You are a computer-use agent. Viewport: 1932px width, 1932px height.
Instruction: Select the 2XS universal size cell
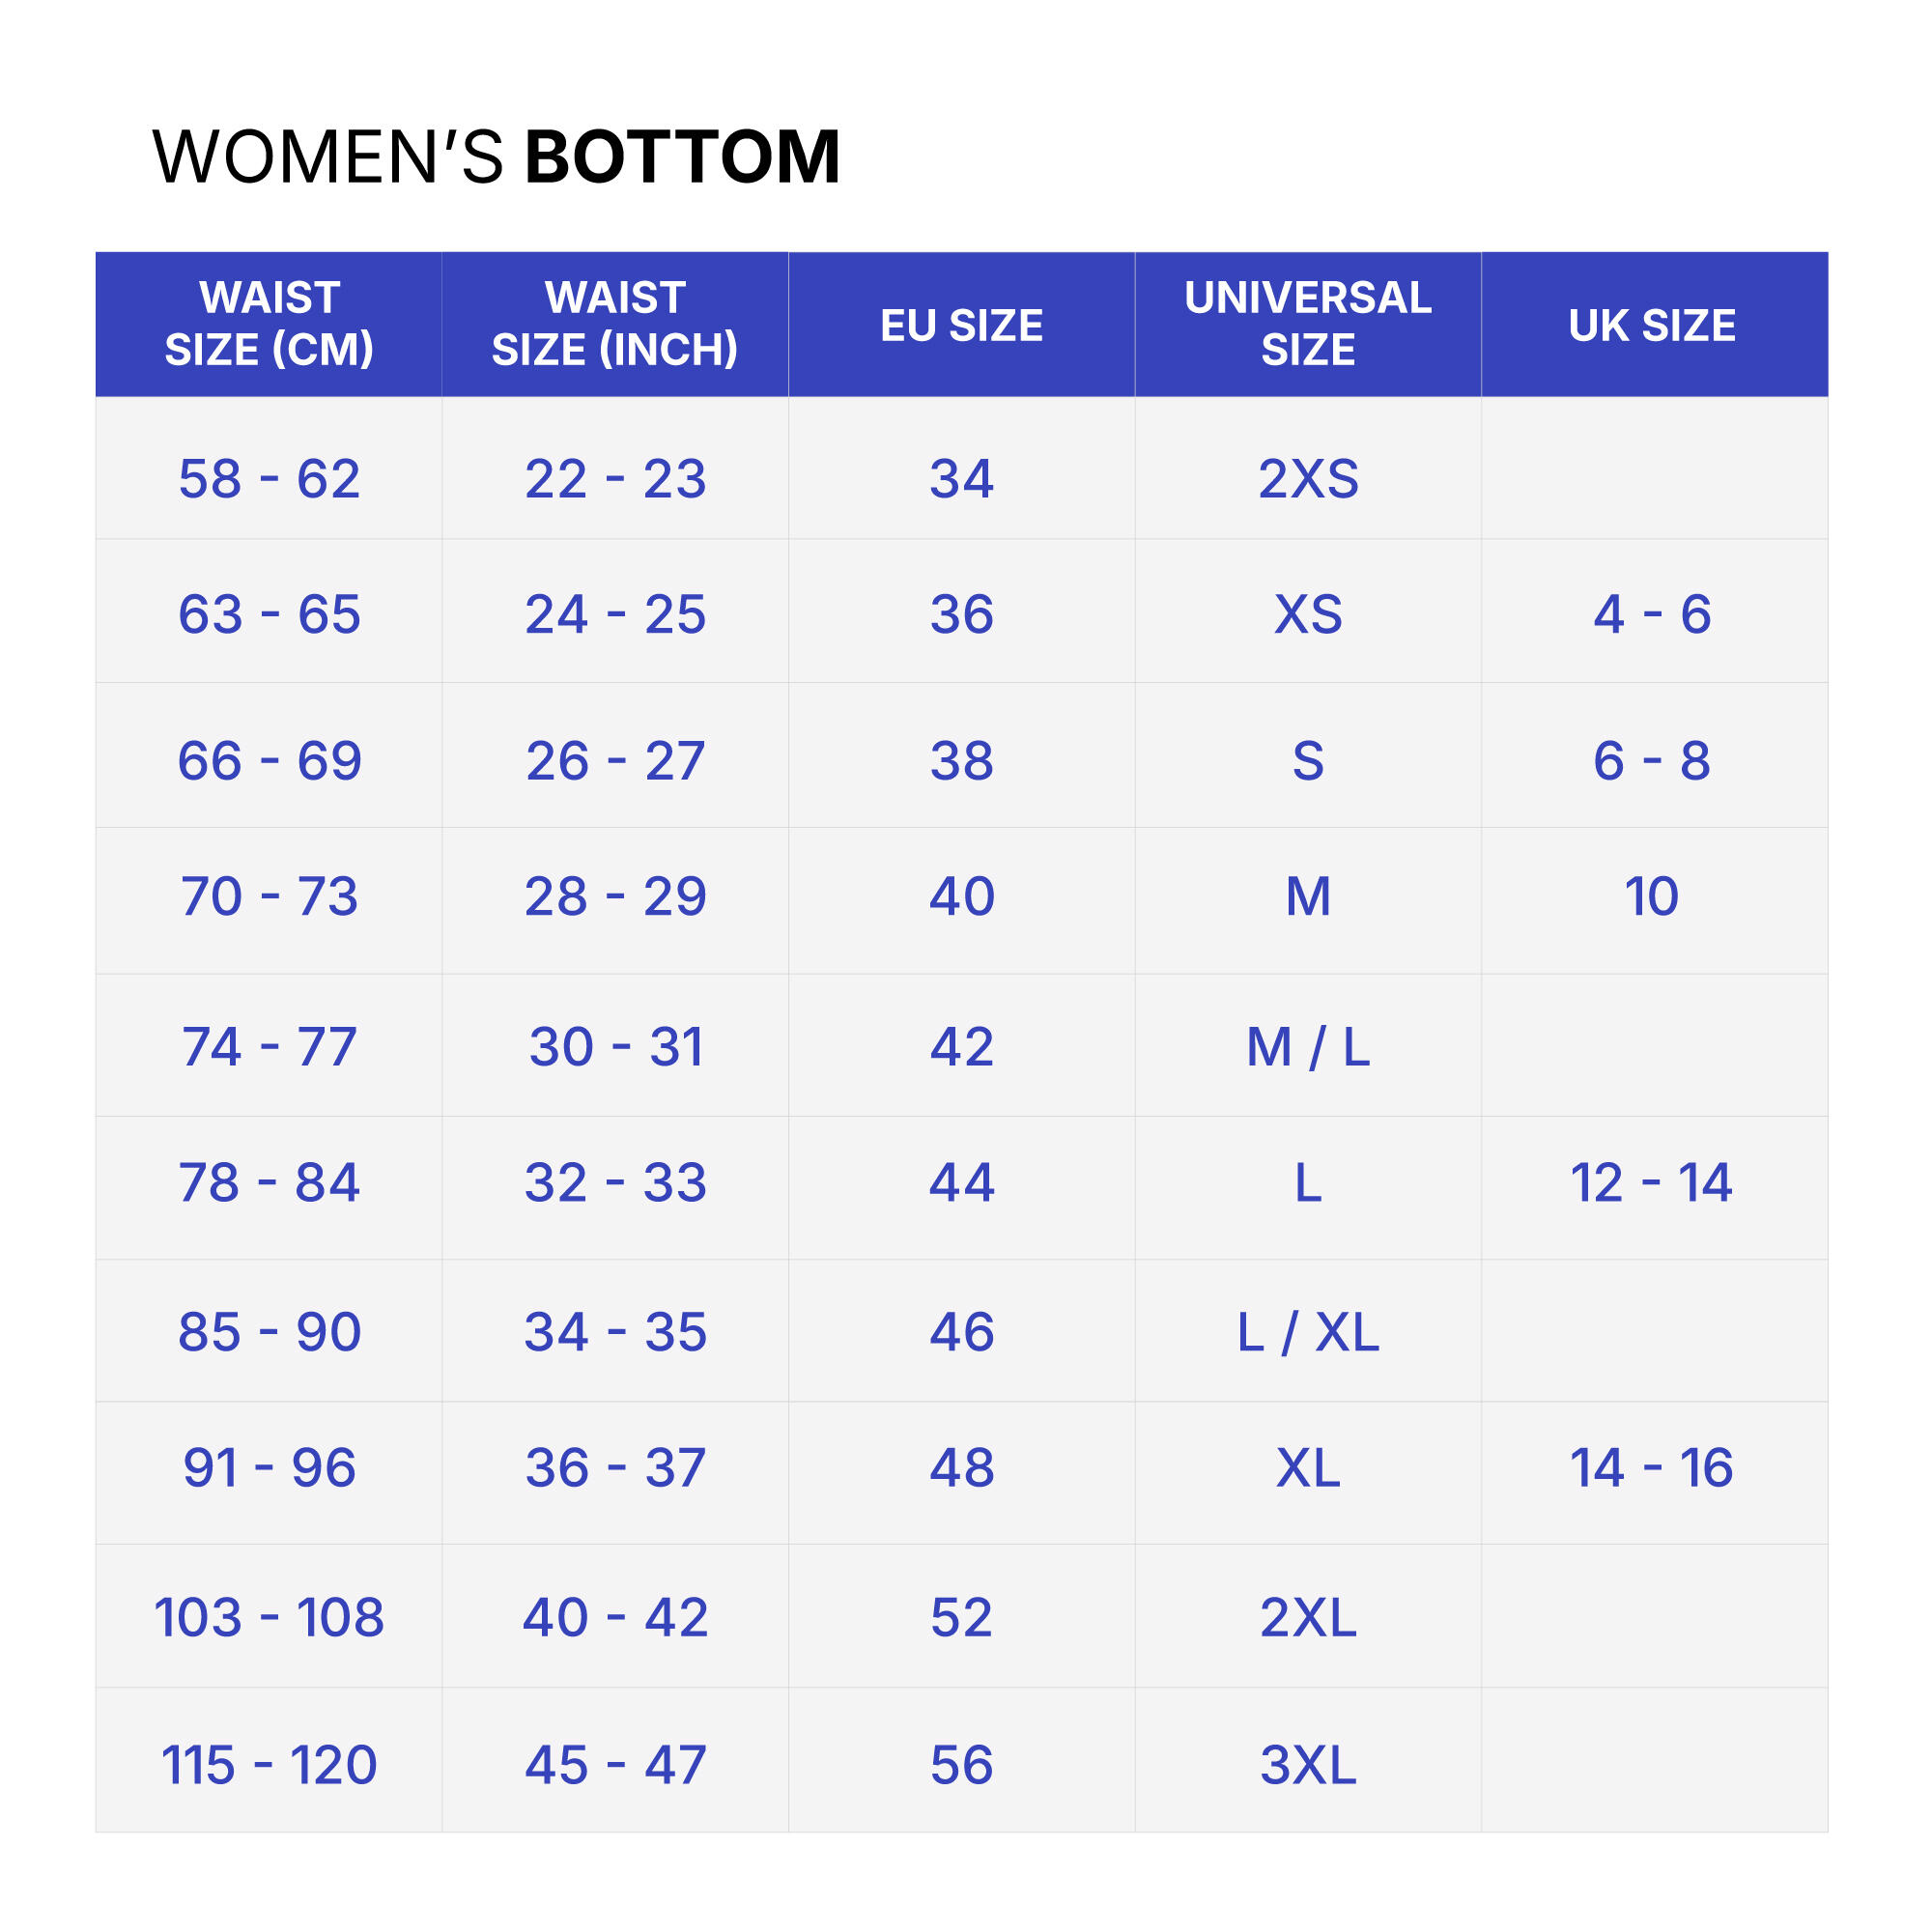[1307, 478]
